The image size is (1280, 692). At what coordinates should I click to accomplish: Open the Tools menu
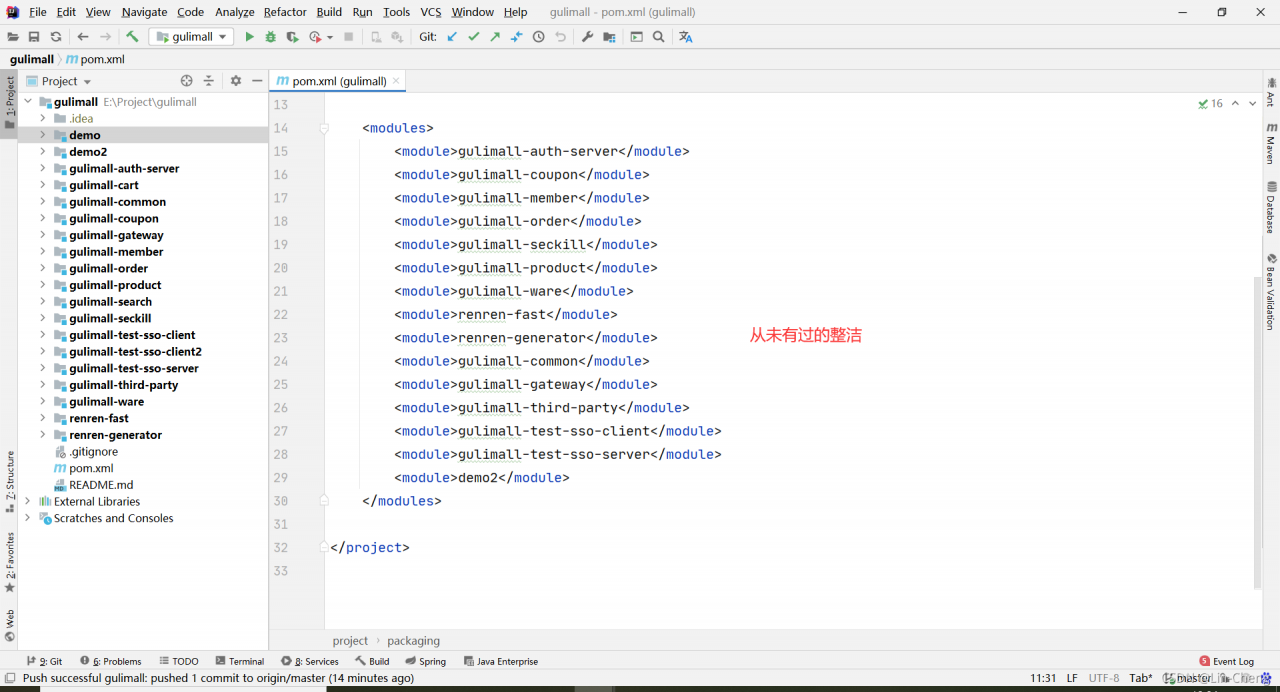coord(397,12)
